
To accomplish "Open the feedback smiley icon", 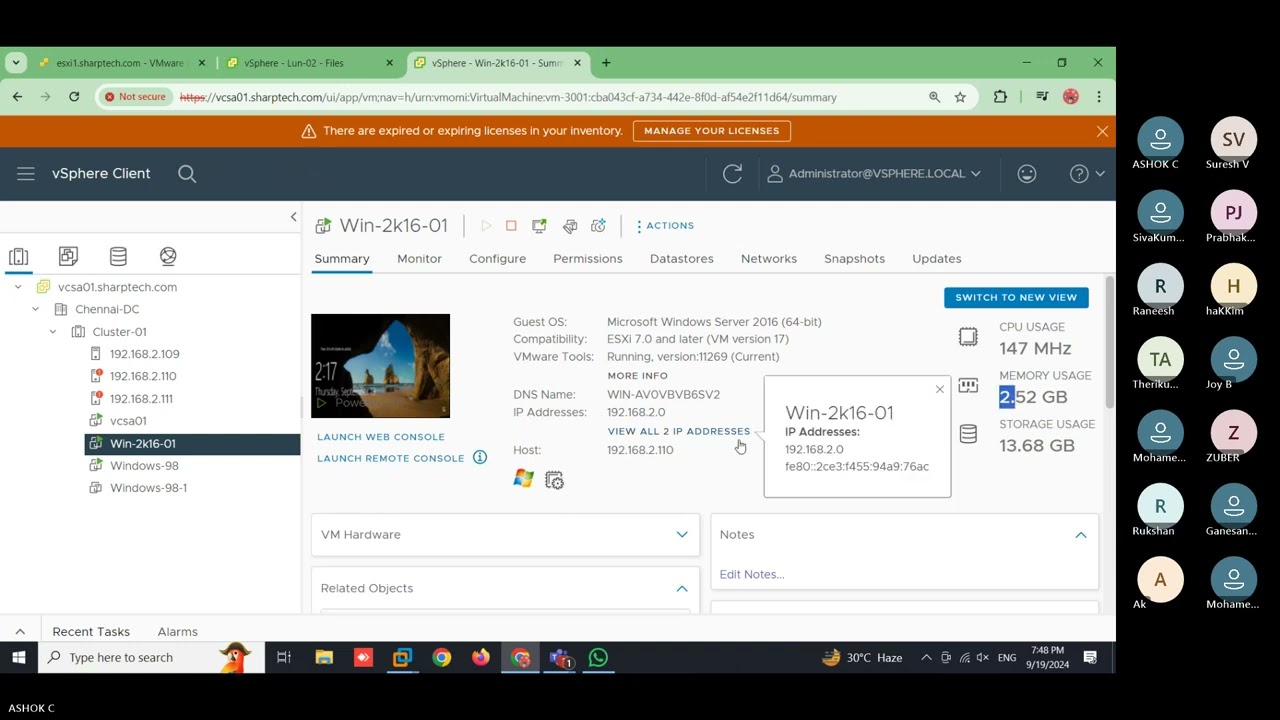I will pyautogui.click(x=1027, y=174).
